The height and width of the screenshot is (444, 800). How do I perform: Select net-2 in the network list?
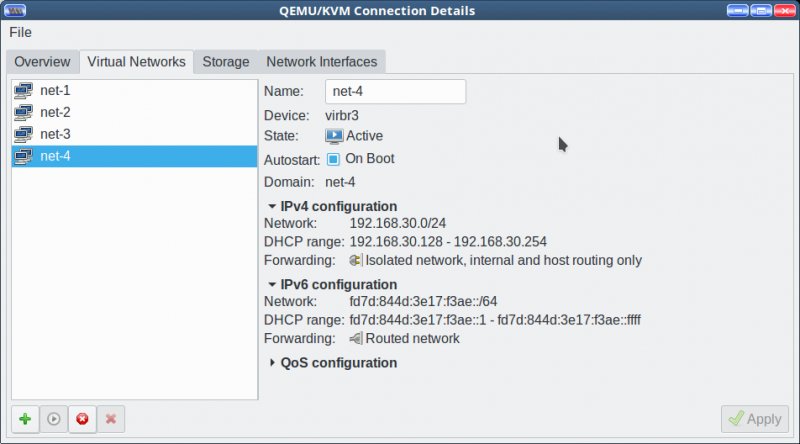pyautogui.click(x=134, y=112)
